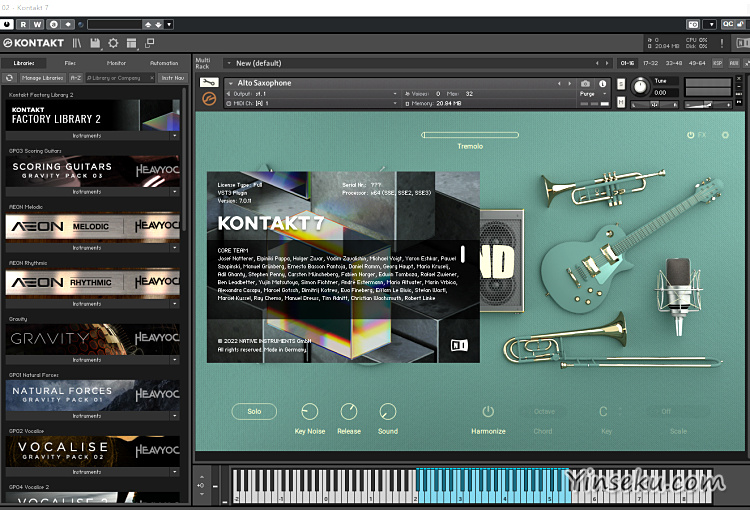
Task: Switch to the Files tab
Action: tap(70, 63)
